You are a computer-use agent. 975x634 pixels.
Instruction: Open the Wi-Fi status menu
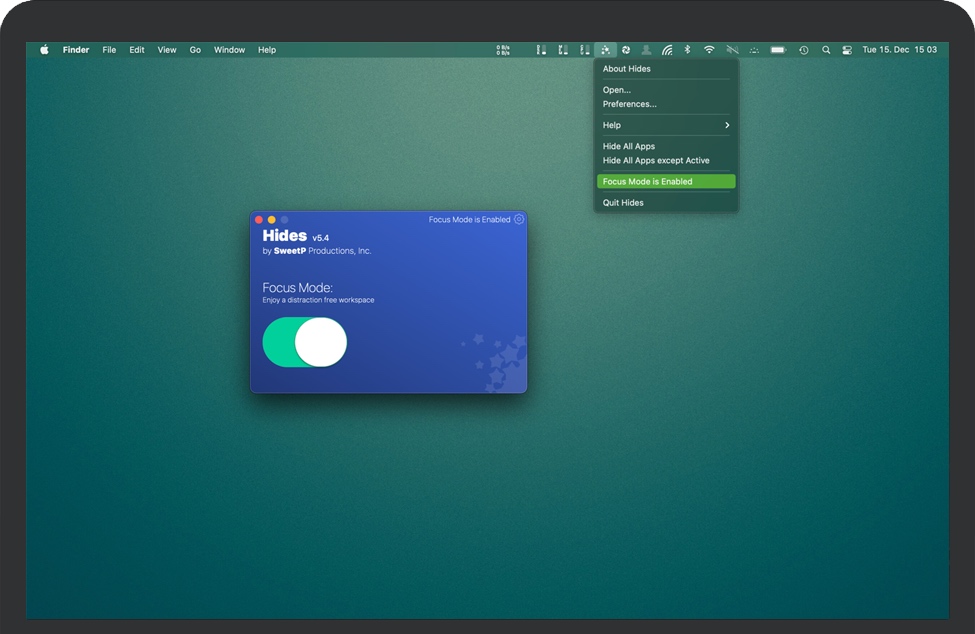(709, 50)
